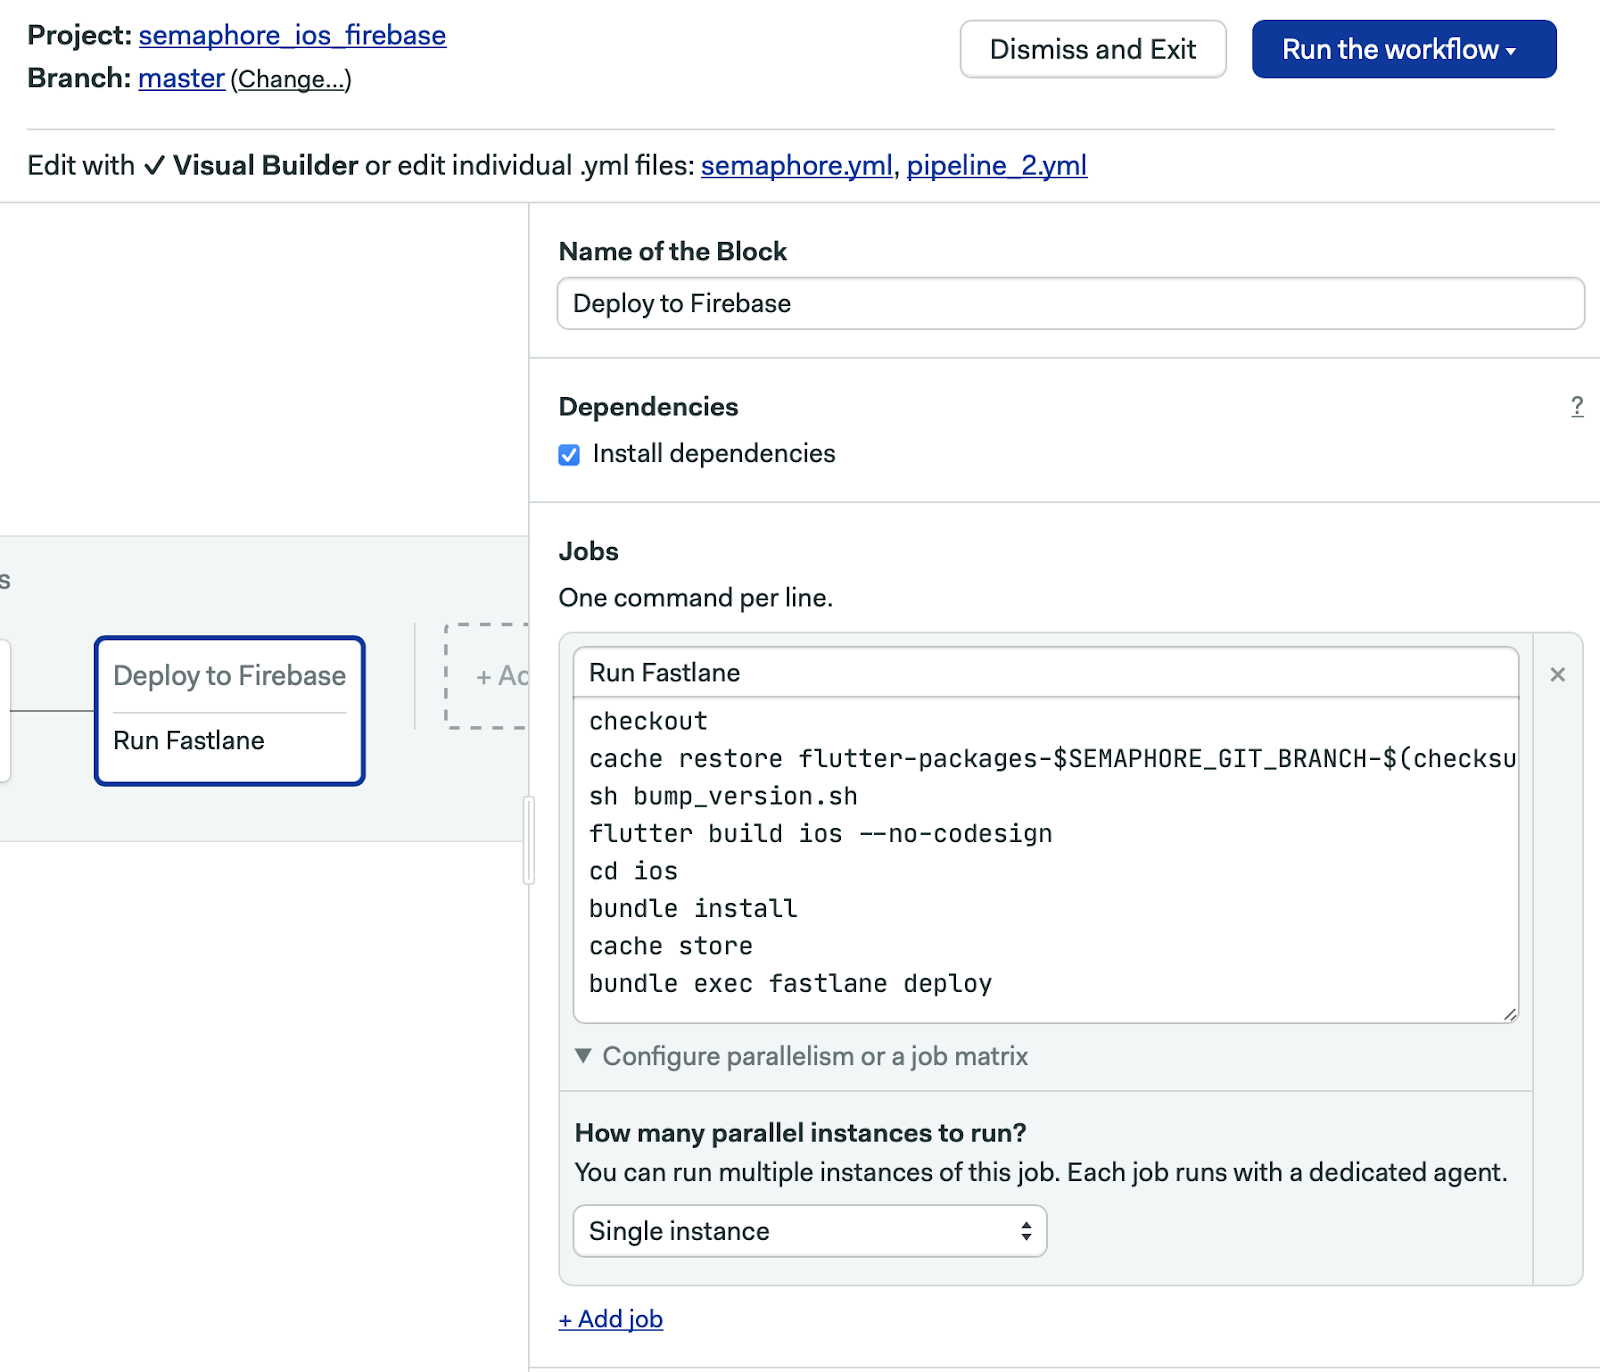This screenshot has width=1600, height=1372.
Task: Click the 'flutter build ios --no-codesign' line
Action: click(x=820, y=834)
